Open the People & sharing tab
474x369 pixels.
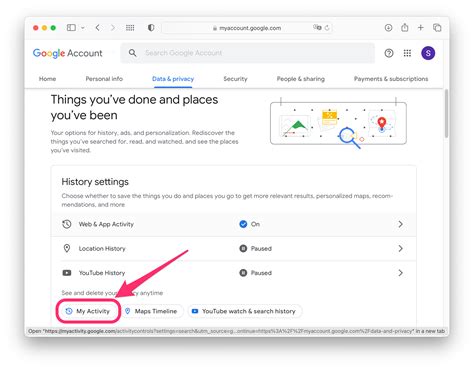point(301,79)
